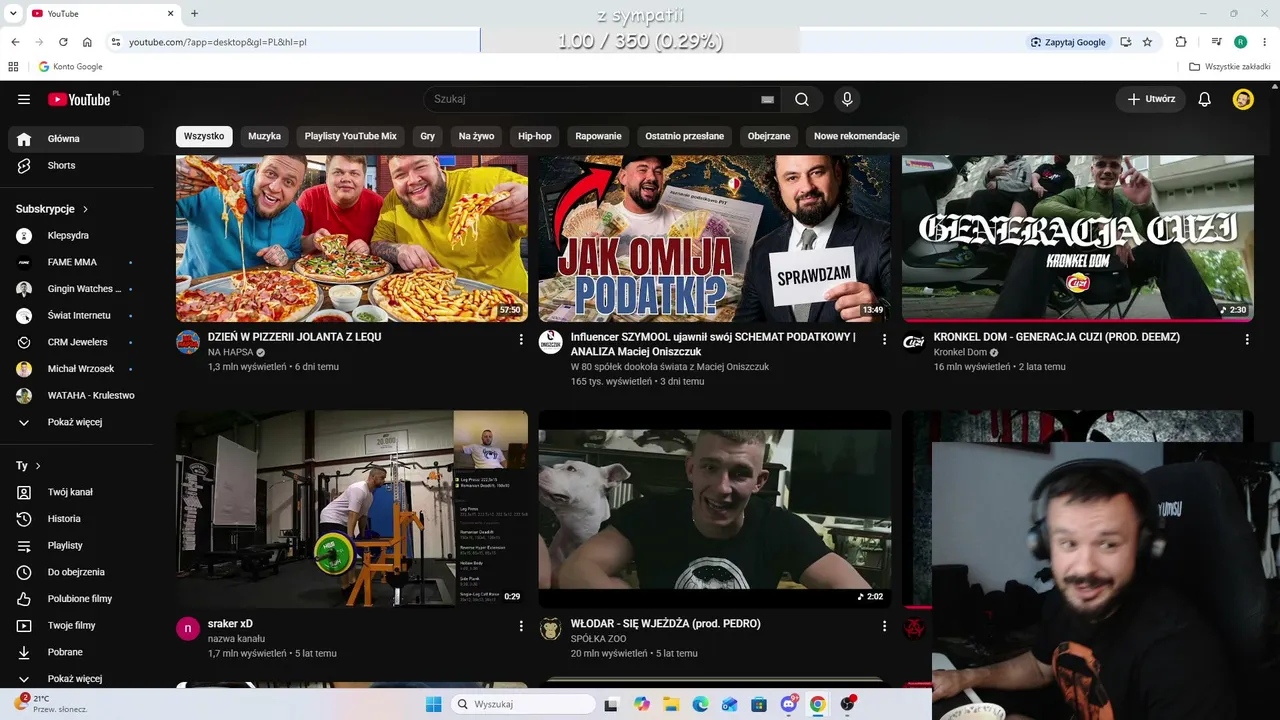The image size is (1280, 720).
Task: Open the Kronkel Dom channel avatar
Action: [x=914, y=342]
